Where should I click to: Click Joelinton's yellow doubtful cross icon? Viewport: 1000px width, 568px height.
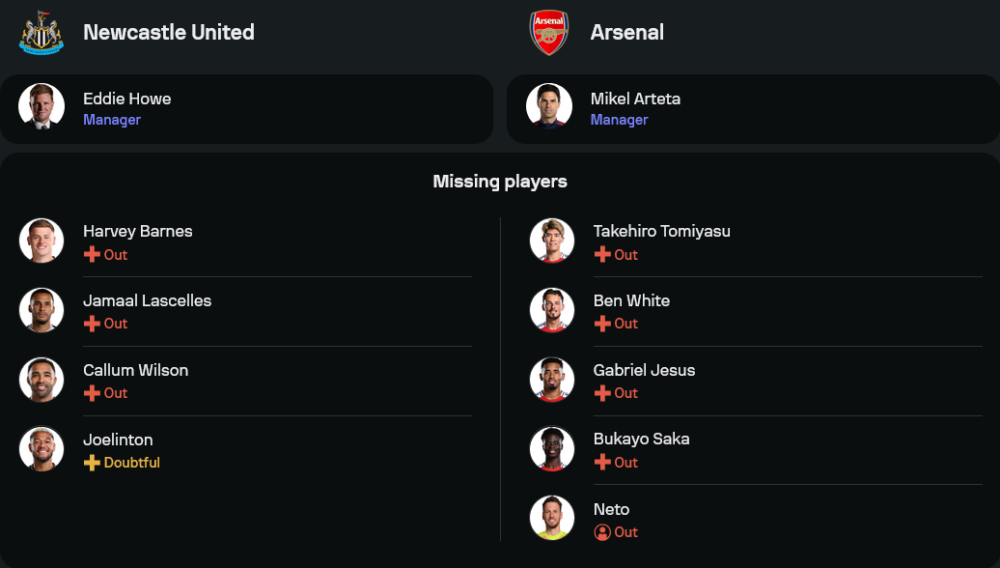pos(92,463)
